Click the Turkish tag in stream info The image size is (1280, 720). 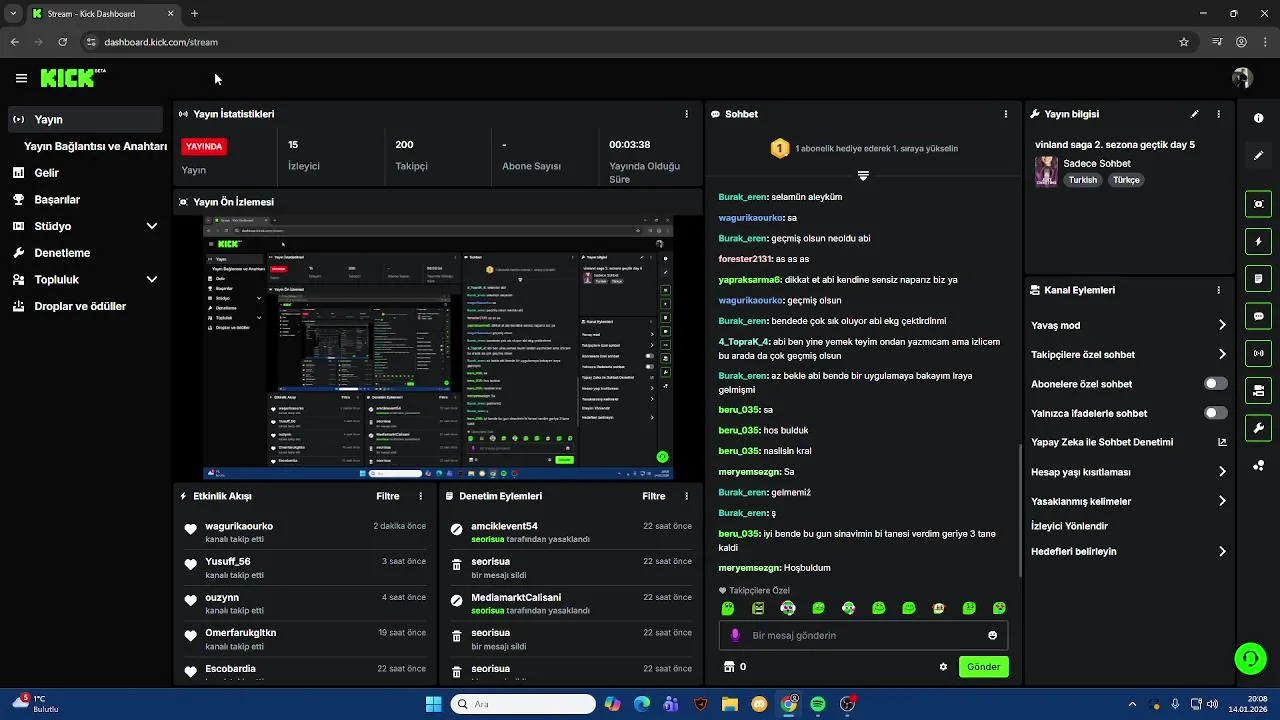click(x=1082, y=180)
